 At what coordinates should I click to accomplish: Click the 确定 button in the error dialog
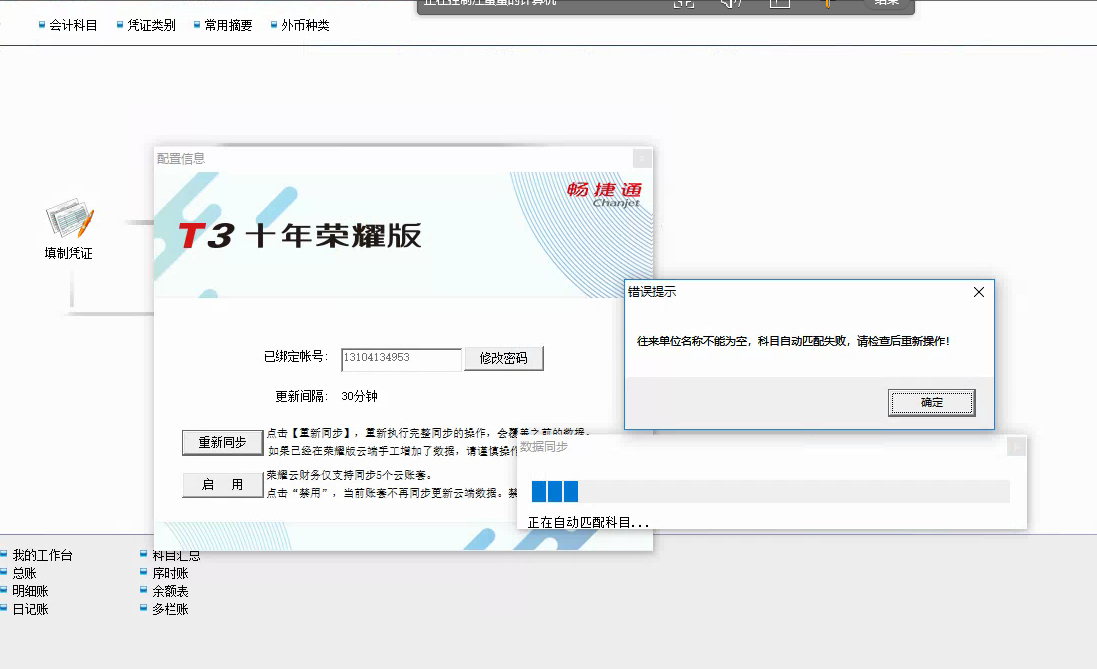coord(931,402)
